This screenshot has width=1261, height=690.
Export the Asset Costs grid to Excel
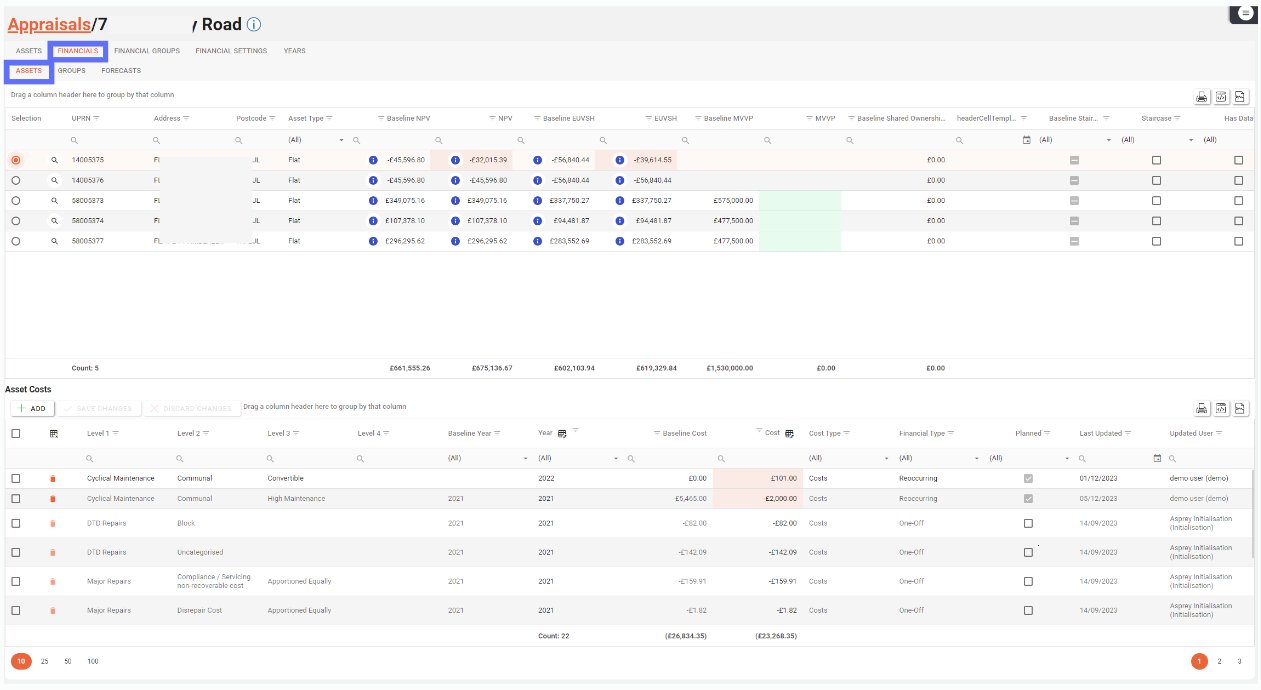coord(1221,409)
